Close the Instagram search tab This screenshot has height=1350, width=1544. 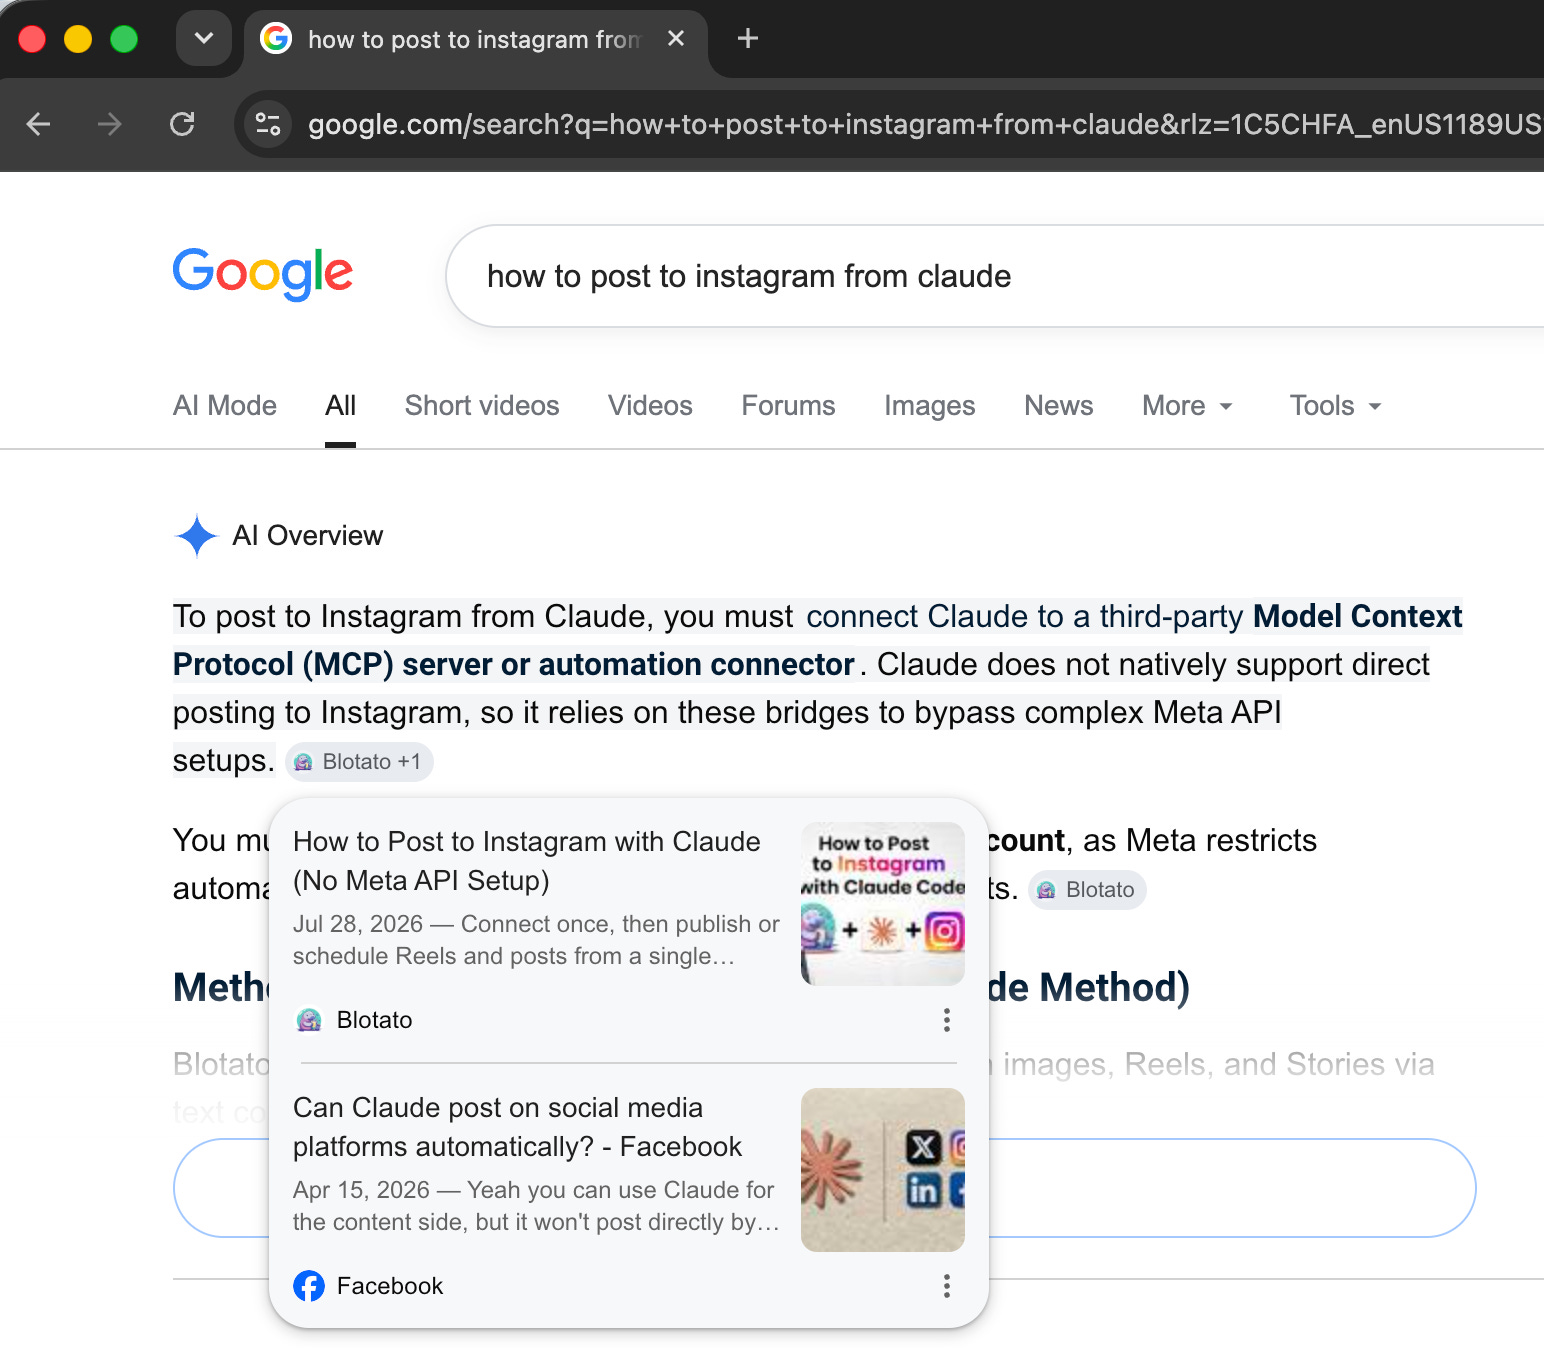(x=676, y=38)
